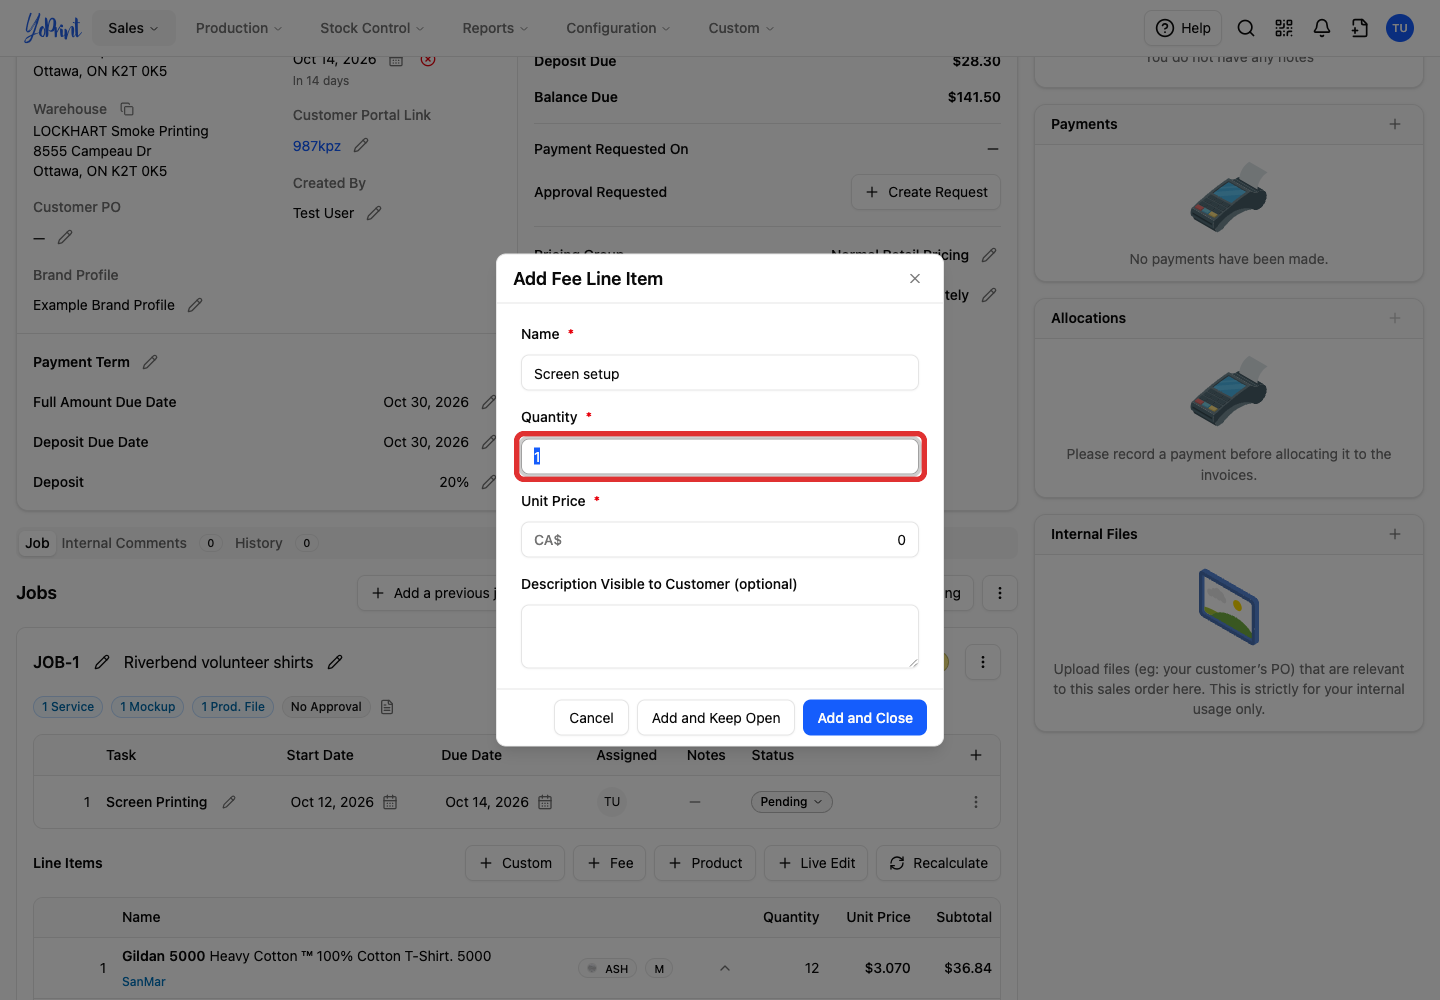Edit the Customer PO value
The width and height of the screenshot is (1440, 1000).
65,238
